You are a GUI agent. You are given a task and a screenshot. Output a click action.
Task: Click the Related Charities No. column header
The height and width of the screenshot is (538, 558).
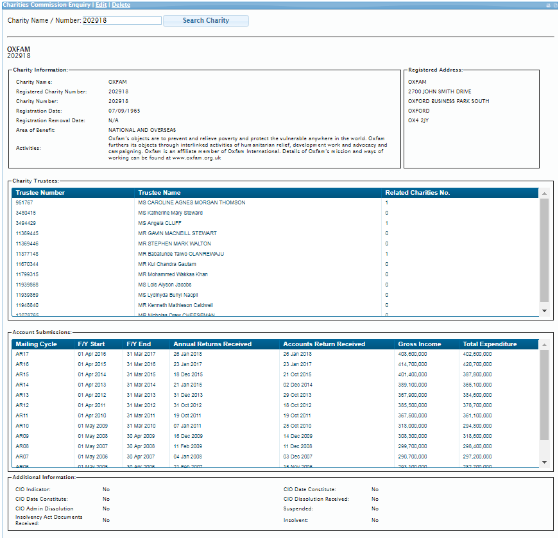460,192
